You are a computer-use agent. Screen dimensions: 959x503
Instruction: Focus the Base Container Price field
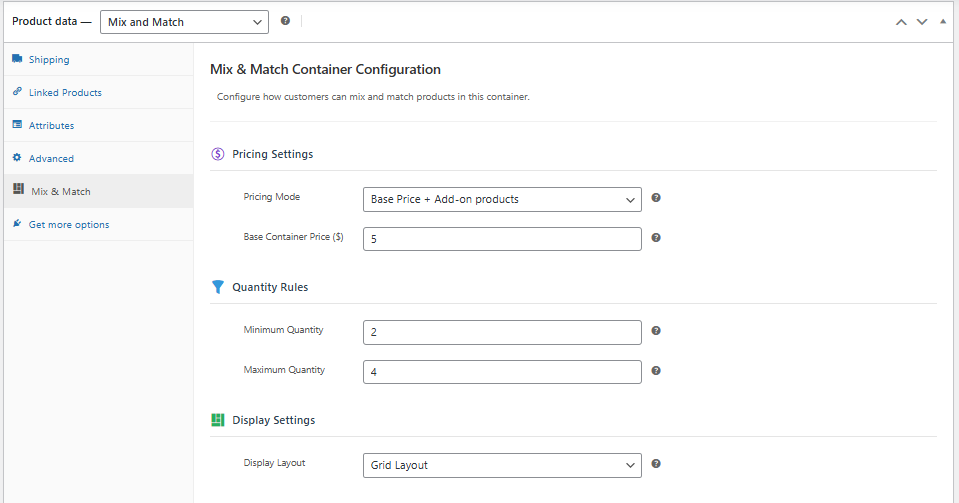[x=501, y=239]
